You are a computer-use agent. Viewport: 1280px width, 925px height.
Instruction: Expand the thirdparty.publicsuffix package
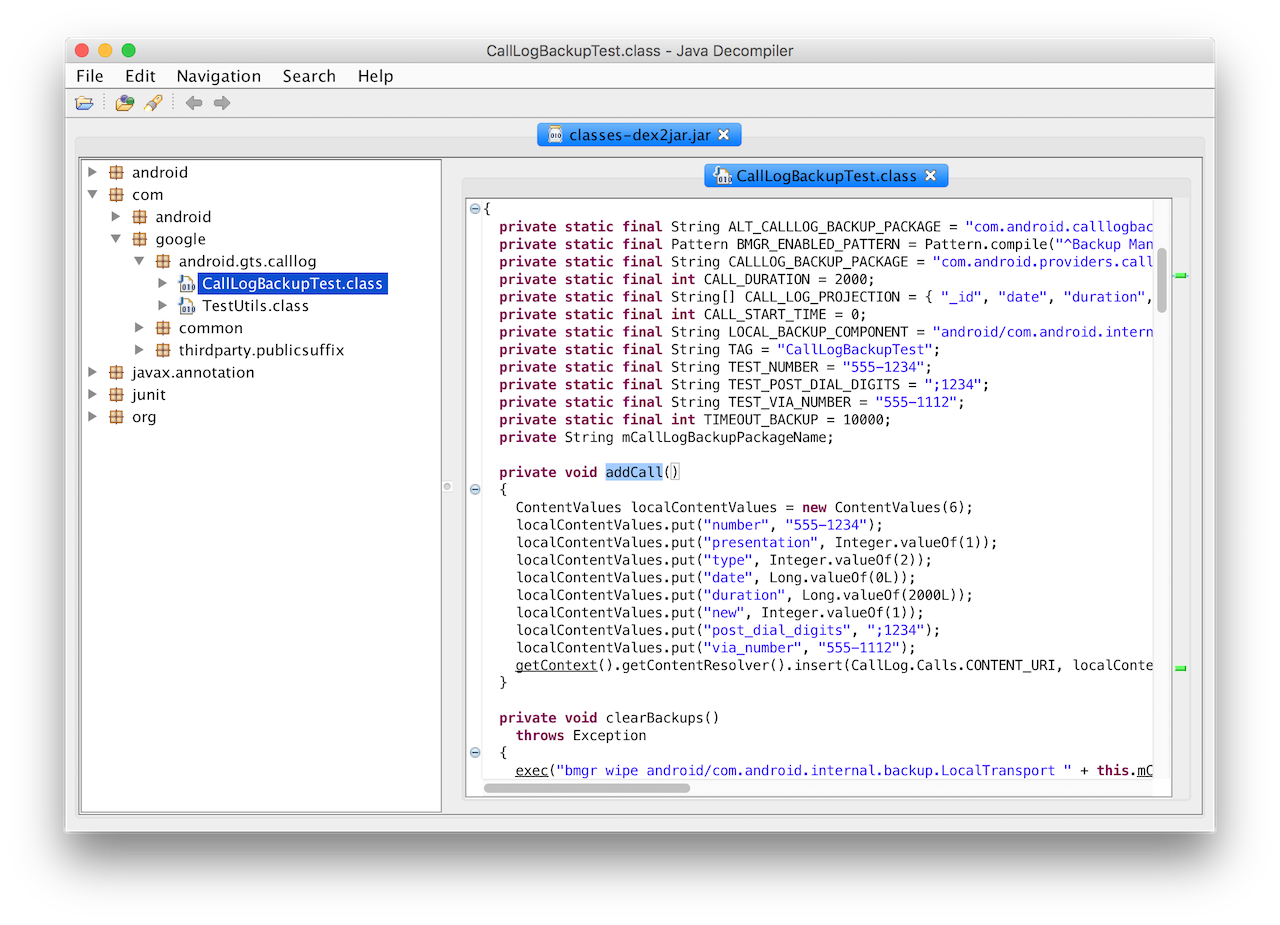(x=140, y=350)
